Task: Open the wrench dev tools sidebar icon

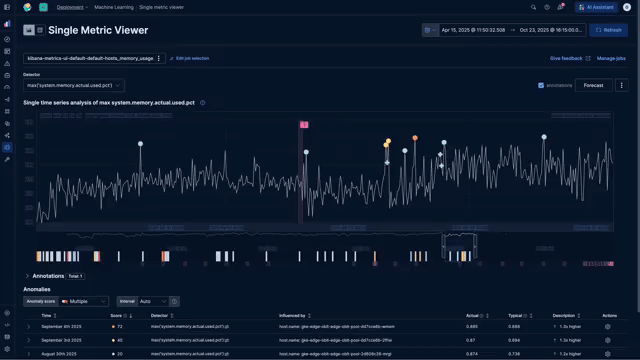Action: [x=7, y=160]
